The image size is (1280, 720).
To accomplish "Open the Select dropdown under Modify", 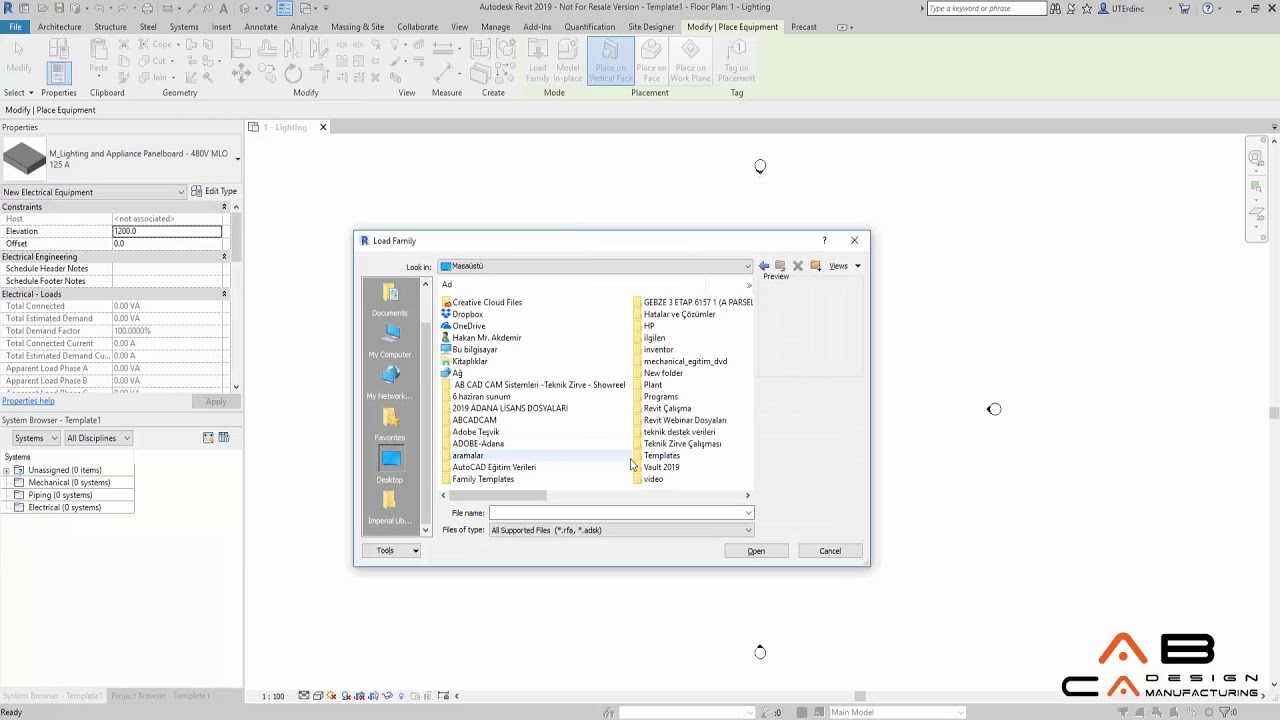I will pyautogui.click(x=18, y=93).
